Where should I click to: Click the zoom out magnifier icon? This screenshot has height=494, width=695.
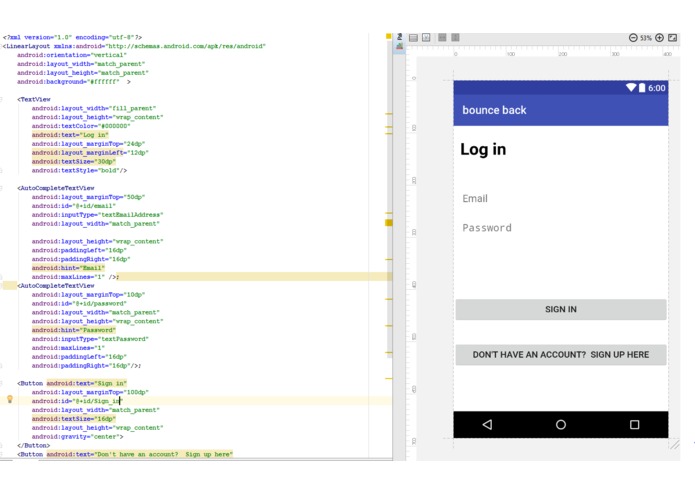tap(633, 38)
